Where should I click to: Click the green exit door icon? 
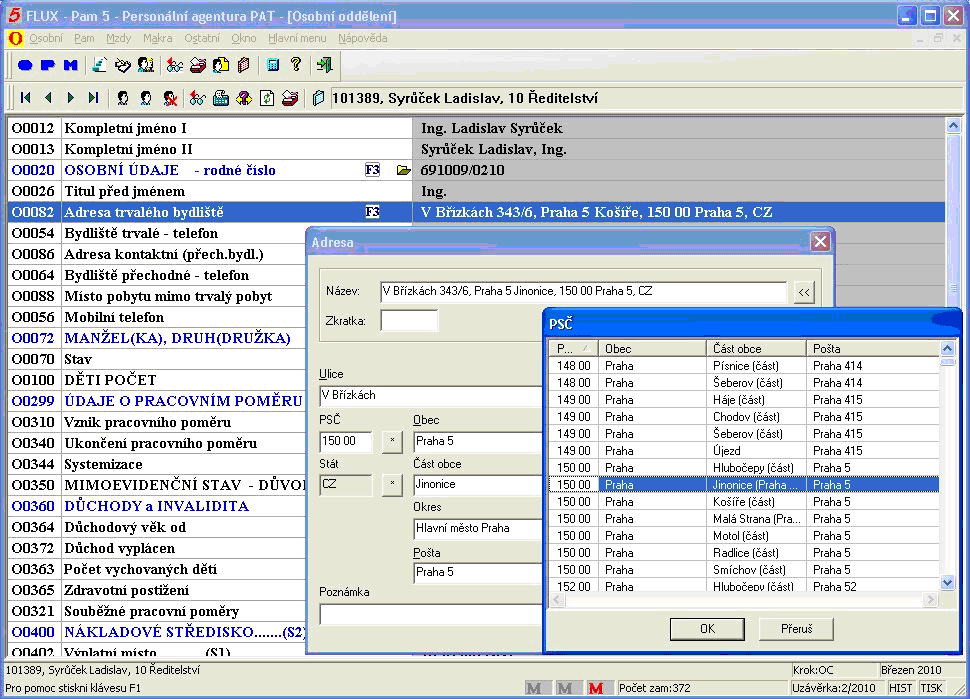pos(324,65)
